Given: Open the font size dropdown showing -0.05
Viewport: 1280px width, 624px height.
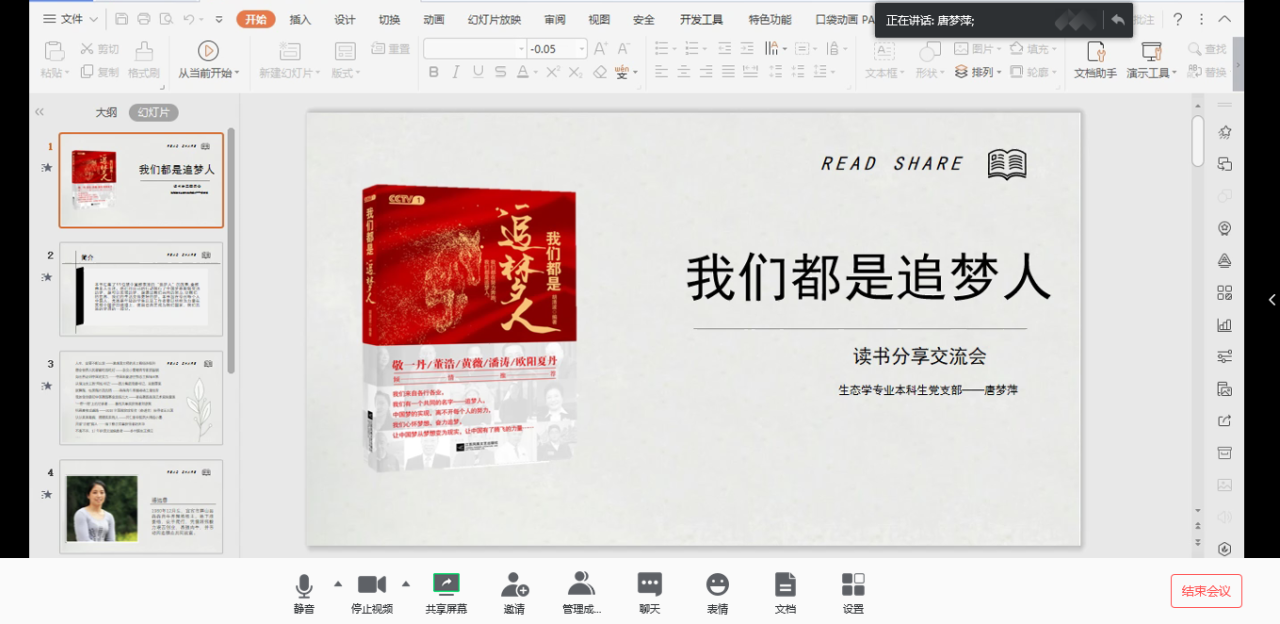Looking at the screenshot, I should (581, 49).
